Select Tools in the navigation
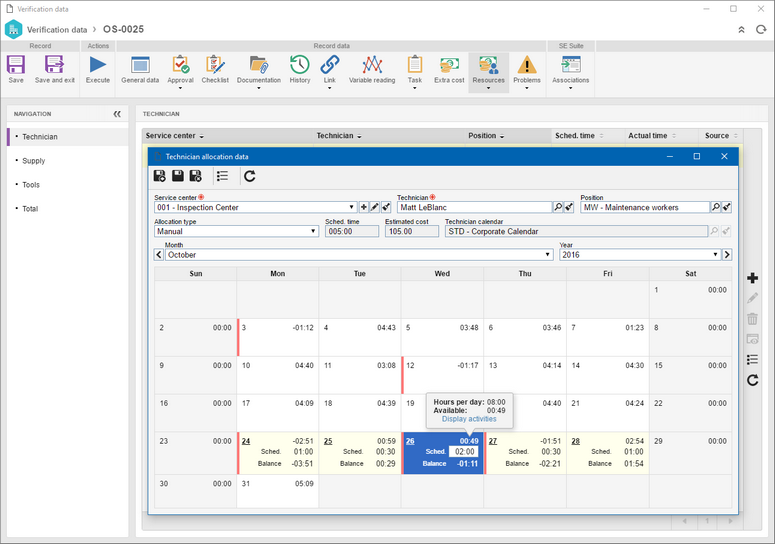Screen dimensions: 775x544 tap(67, 185)
